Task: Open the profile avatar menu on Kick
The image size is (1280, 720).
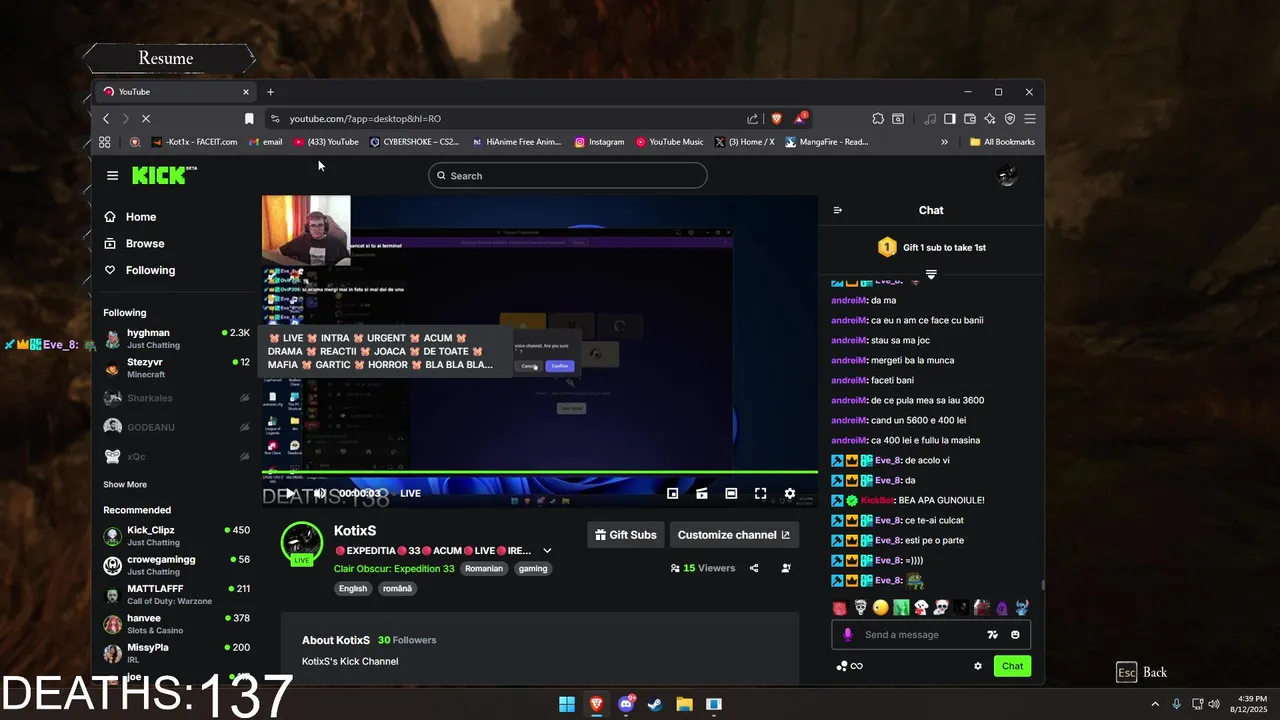Action: [1007, 176]
